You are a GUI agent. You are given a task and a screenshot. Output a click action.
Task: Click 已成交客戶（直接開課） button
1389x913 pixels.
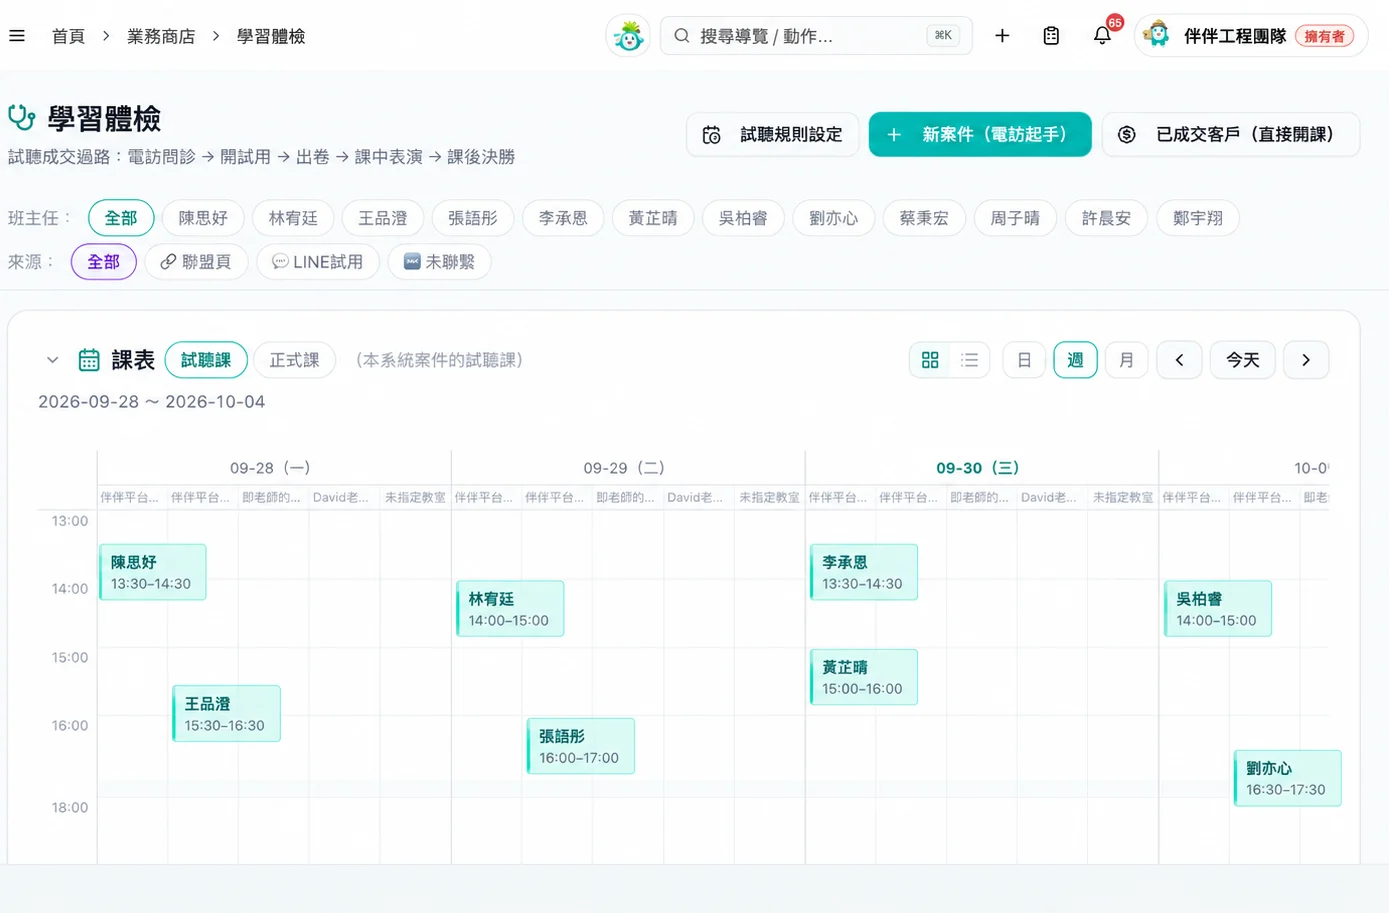(x=1231, y=134)
